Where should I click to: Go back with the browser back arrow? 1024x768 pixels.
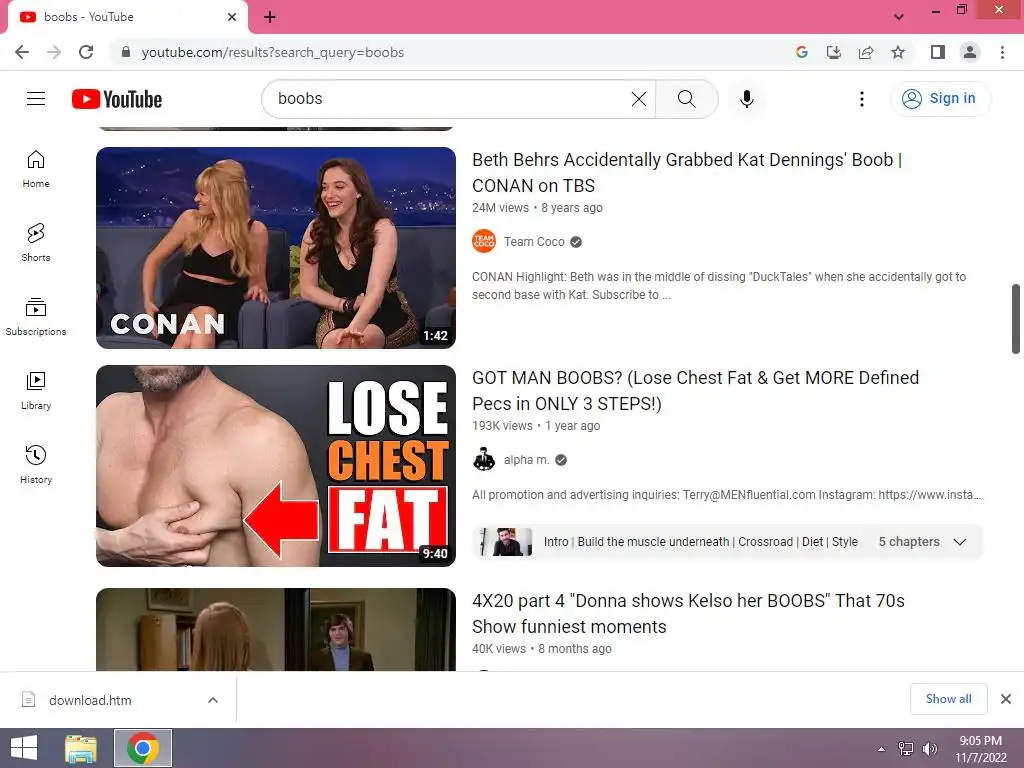(22, 52)
